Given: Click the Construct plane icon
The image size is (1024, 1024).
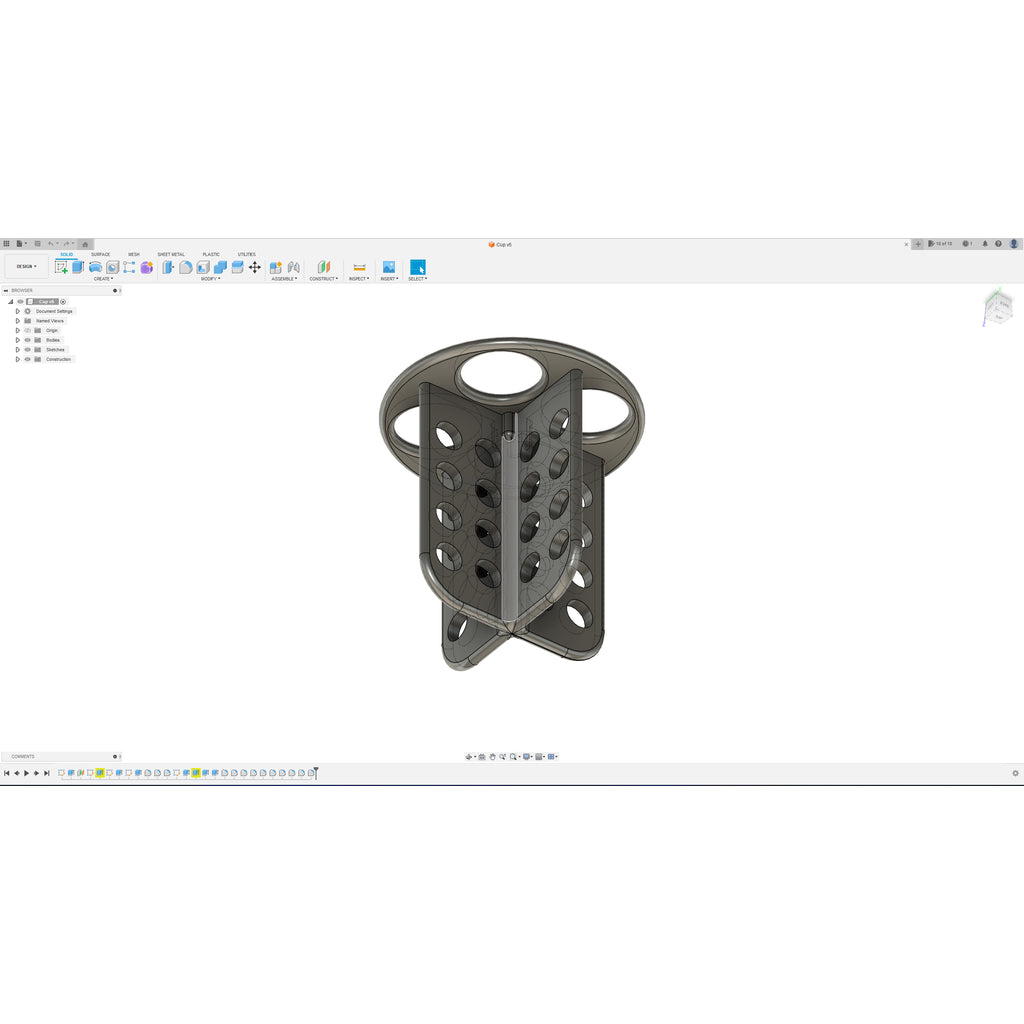Looking at the screenshot, I should 324,267.
